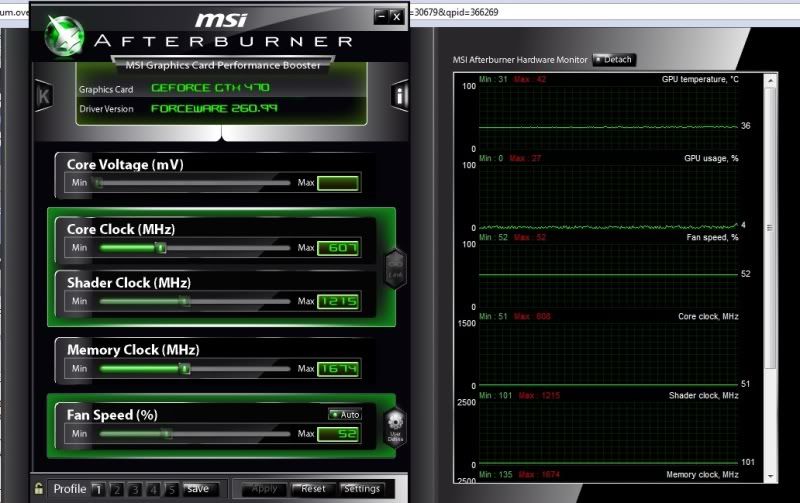Screen dimensions: 800x503
Task: Click the monitor scrollbar up arrow
Action: 770,81
